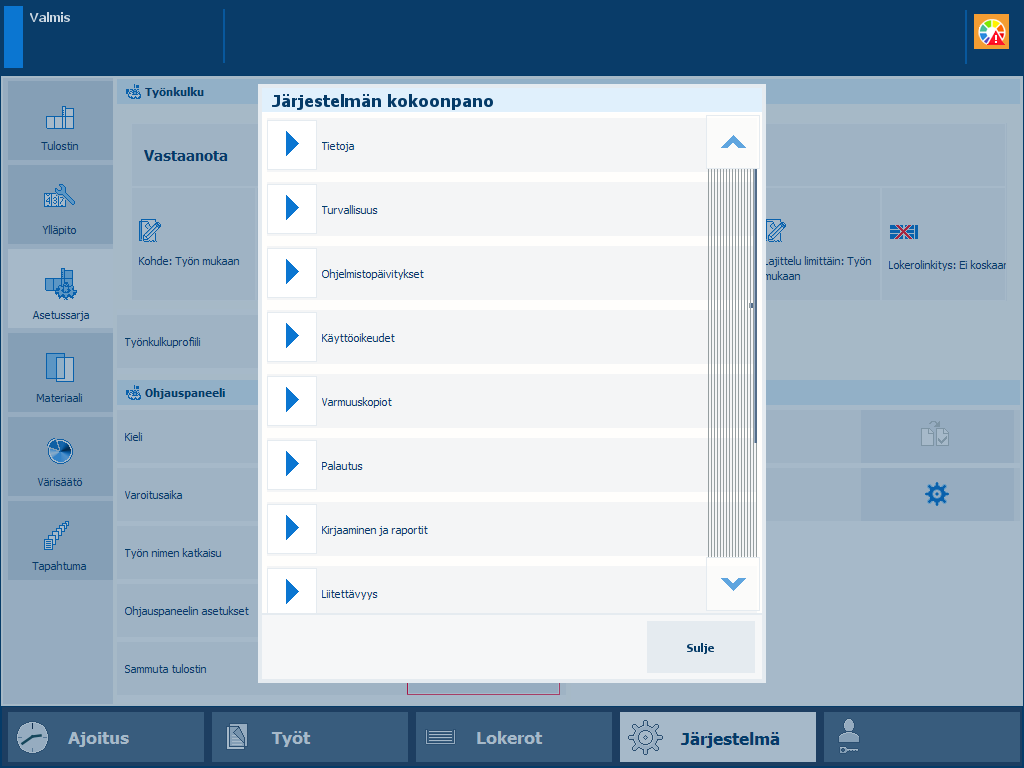Click the Kohde edit pencil icon
This screenshot has height=768, width=1024.
click(150, 231)
